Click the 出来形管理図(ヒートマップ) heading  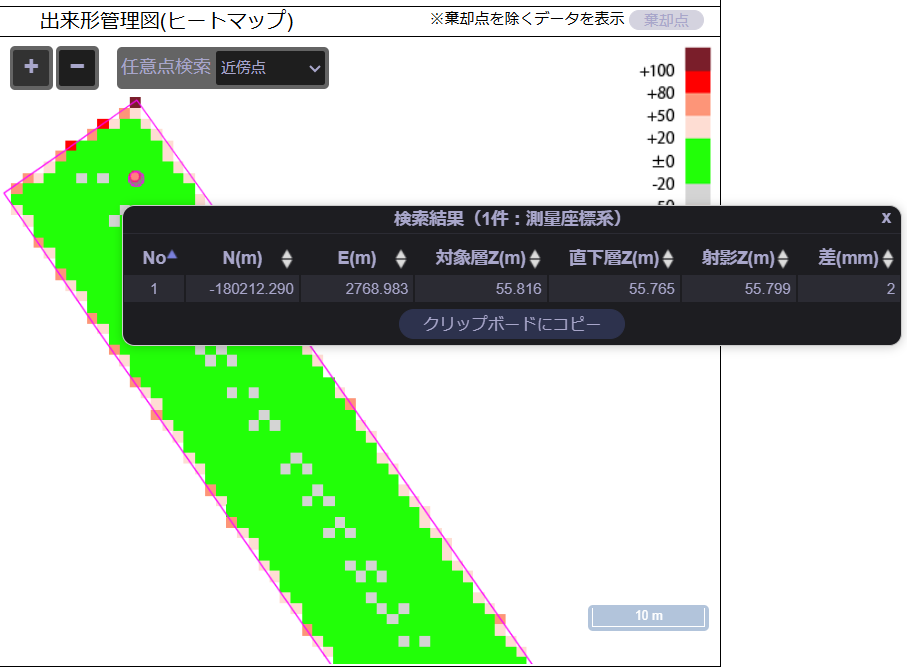(167, 21)
